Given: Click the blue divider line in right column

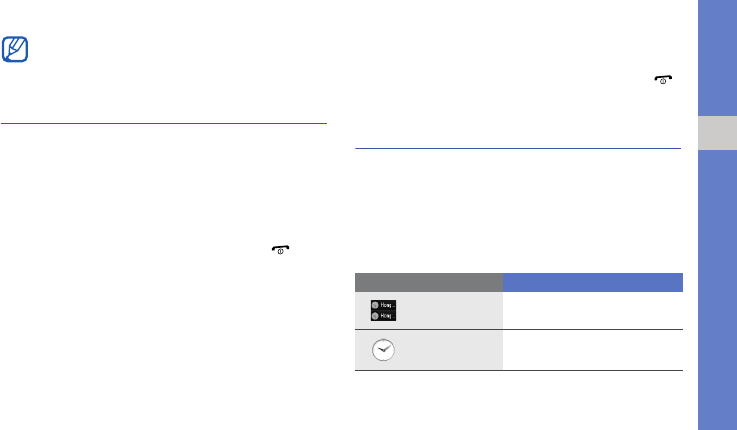Looking at the screenshot, I should click(518, 150).
